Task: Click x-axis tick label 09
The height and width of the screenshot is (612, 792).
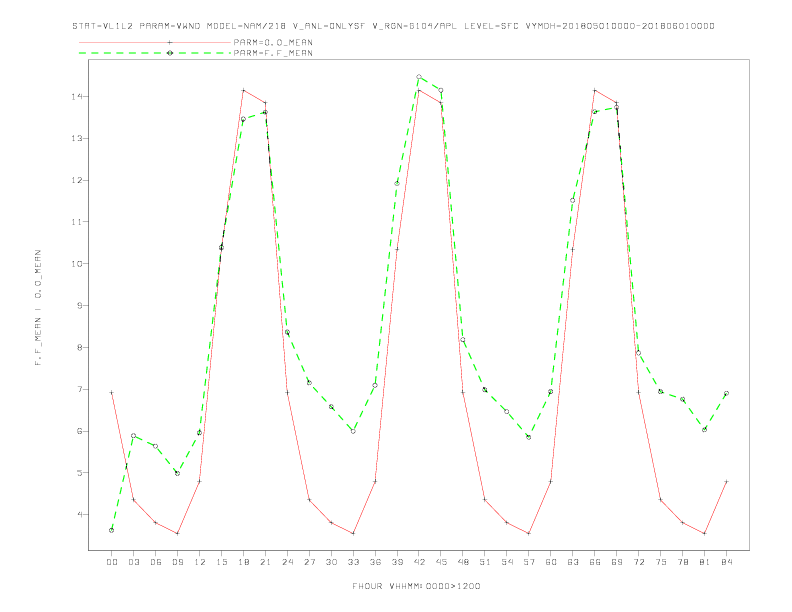Action: click(x=177, y=562)
